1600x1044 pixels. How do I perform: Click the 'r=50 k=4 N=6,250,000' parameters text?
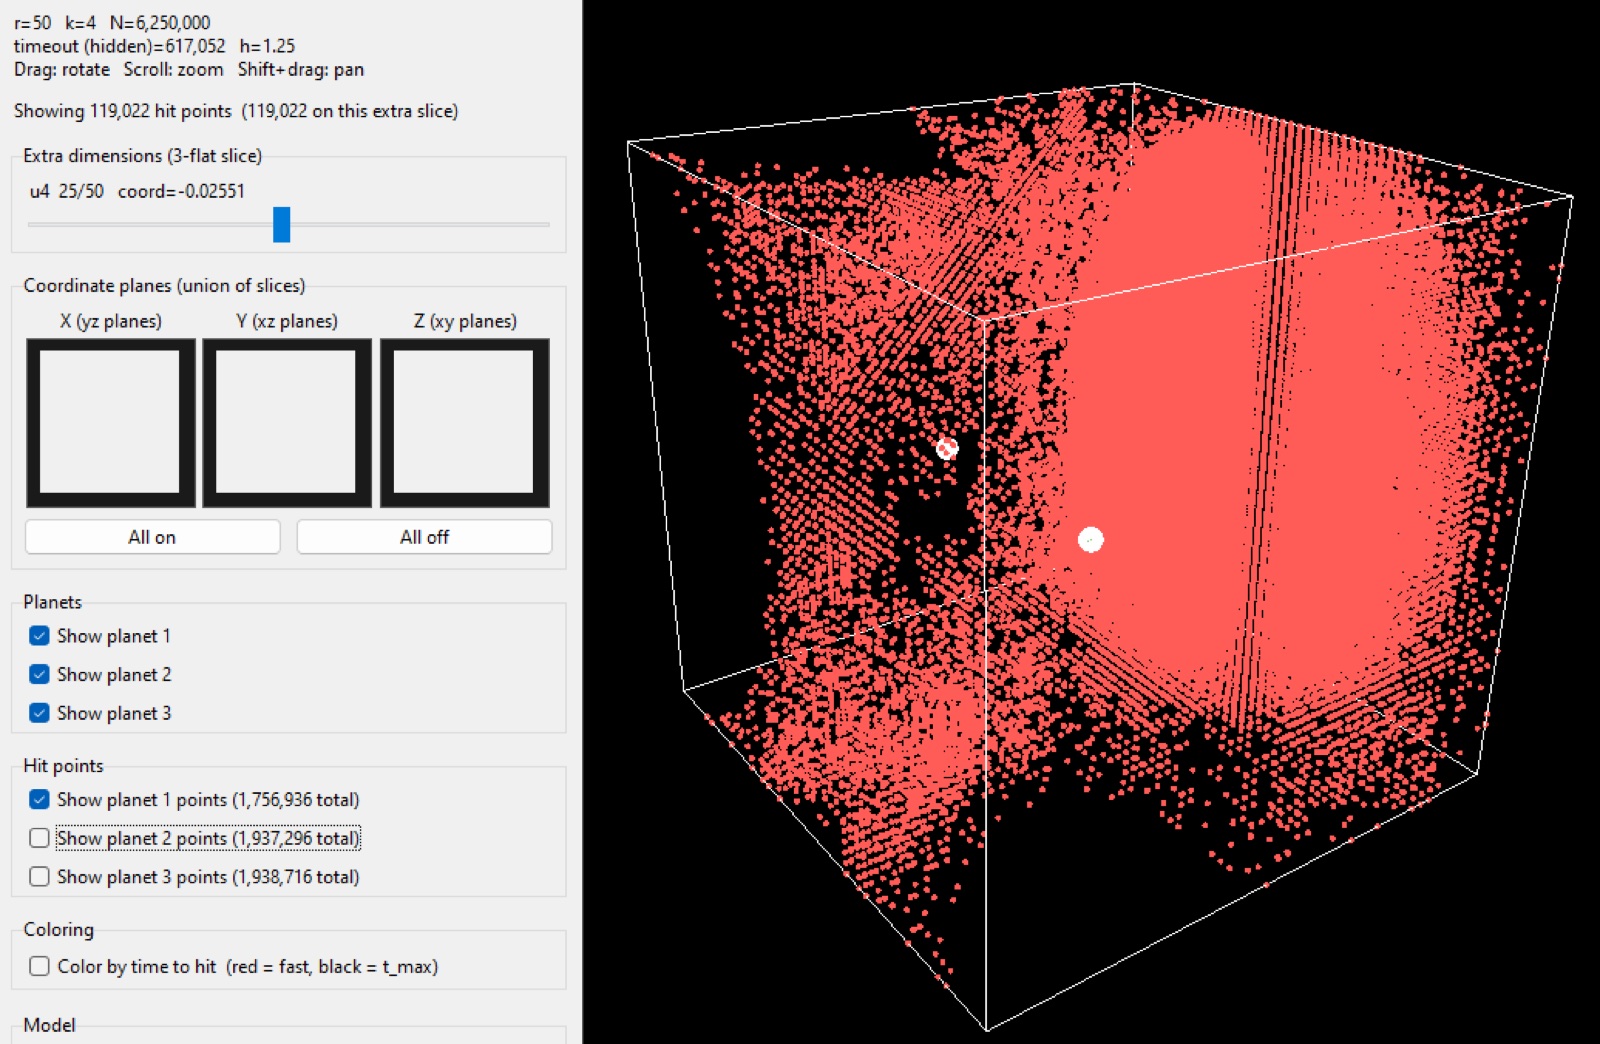[112, 22]
